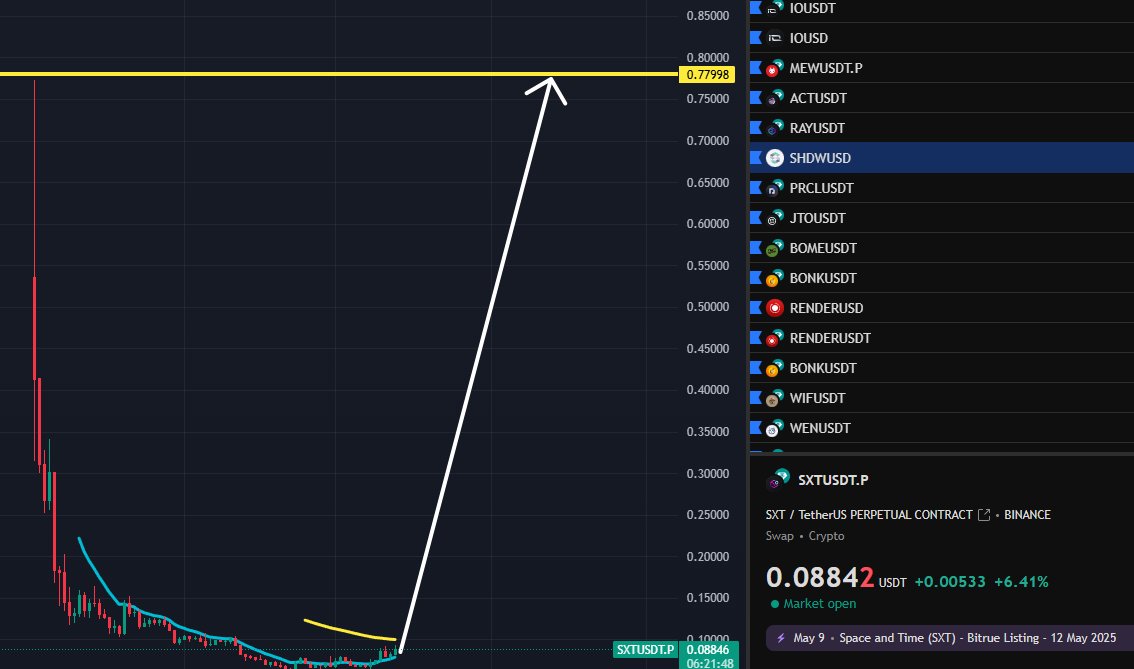
Task: Click the 0.50000 price axis label
Action: [x=707, y=307]
